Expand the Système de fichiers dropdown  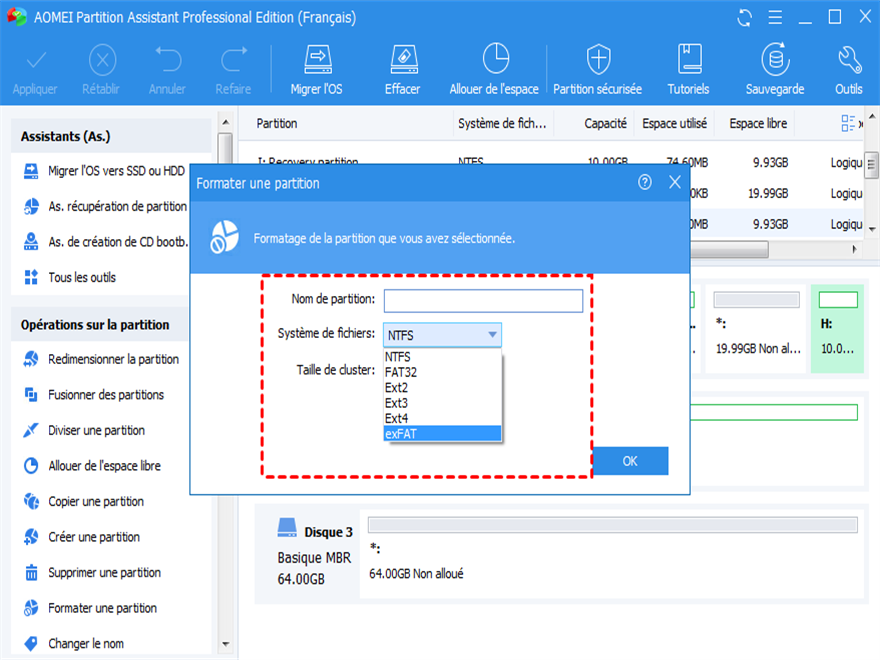(442, 335)
